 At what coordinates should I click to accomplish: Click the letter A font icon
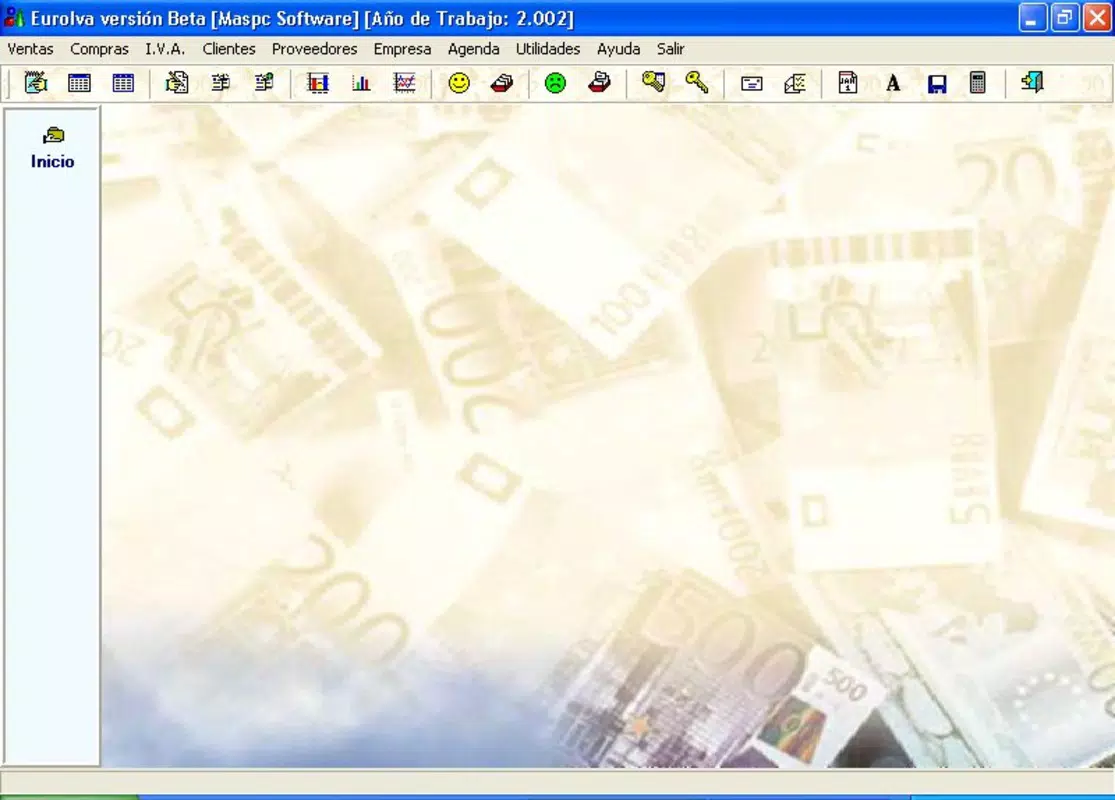click(x=892, y=83)
